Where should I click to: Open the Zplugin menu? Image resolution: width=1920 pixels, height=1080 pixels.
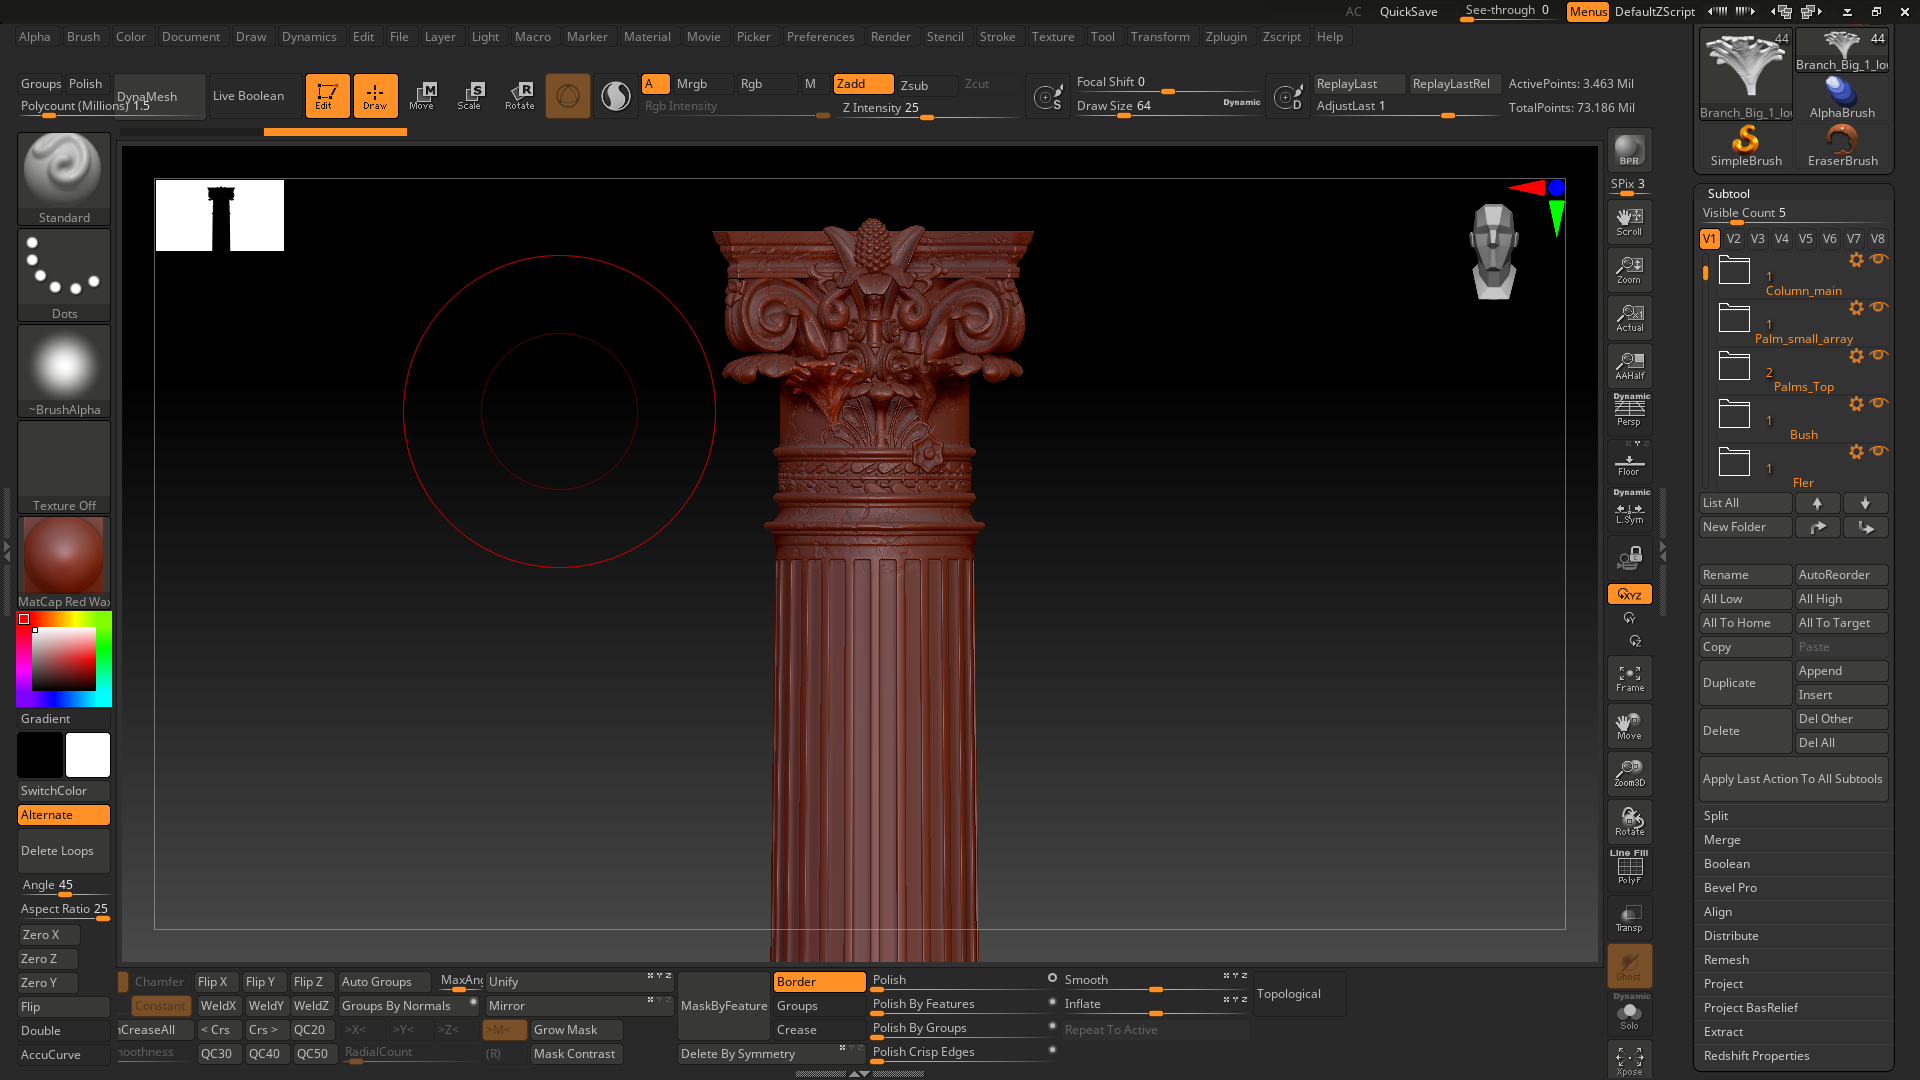[x=1226, y=37]
